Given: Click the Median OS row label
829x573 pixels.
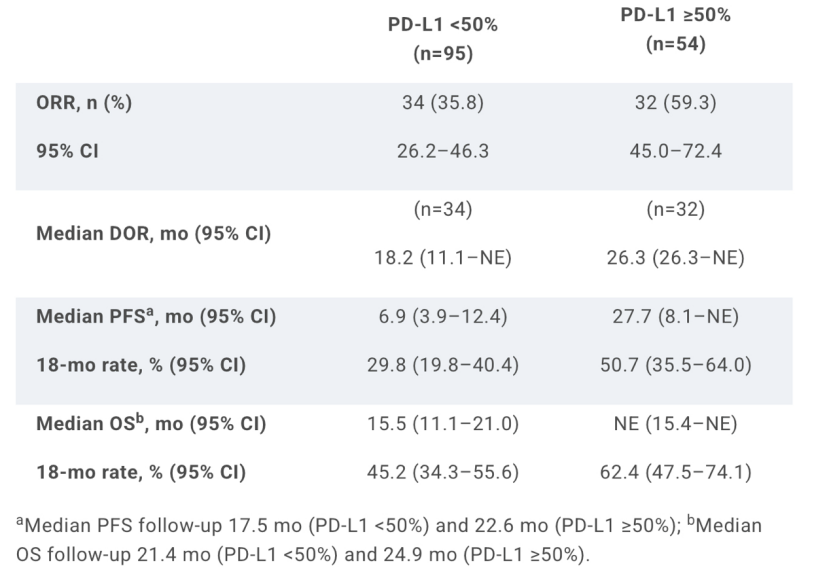Looking at the screenshot, I should point(150,423).
